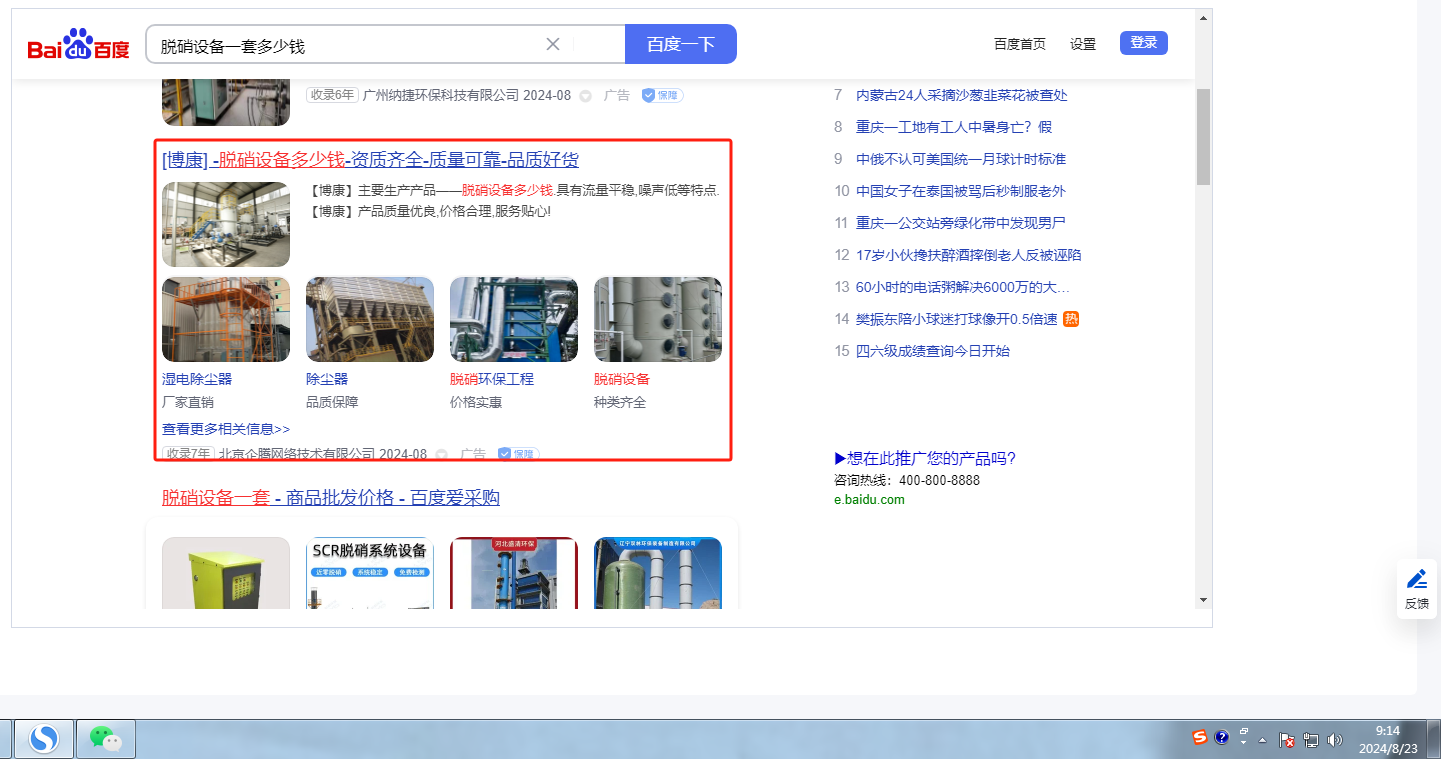Open Sogou browser from the taskbar
This screenshot has height=759, width=1441.
43,739
